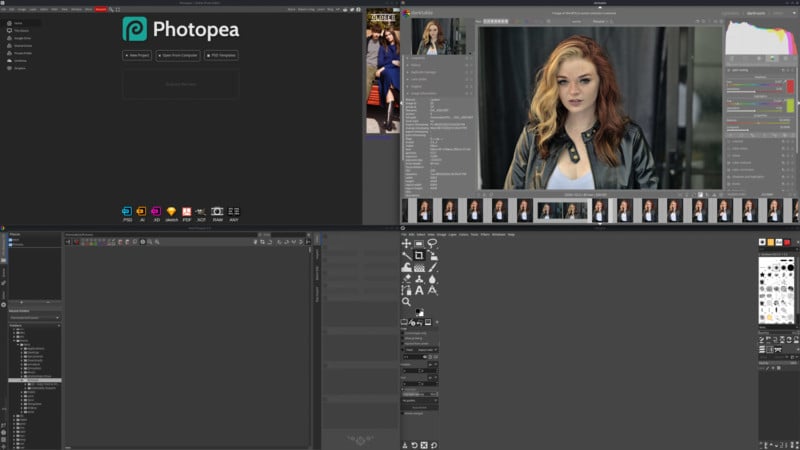Click the XD format icon in Photopea
Viewport: 800px width, 450px height.
(156, 211)
